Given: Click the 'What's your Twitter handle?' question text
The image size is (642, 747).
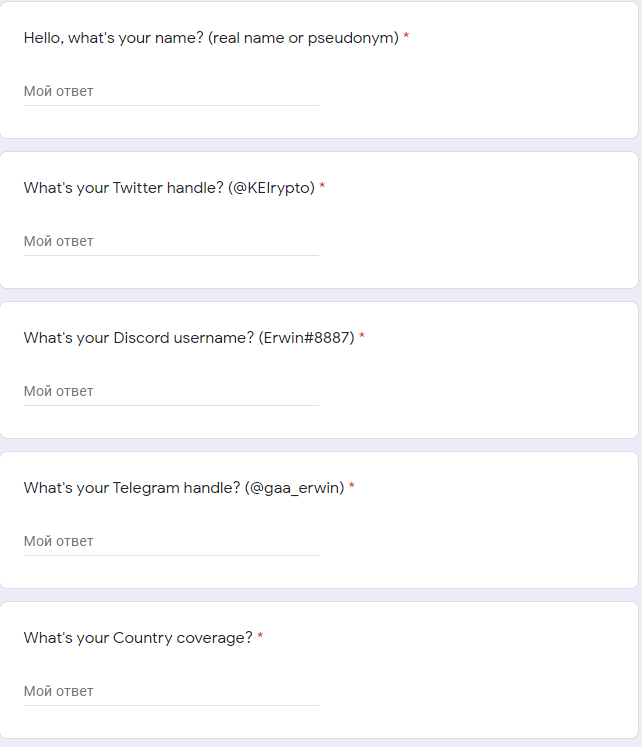Looking at the screenshot, I should pyautogui.click(x=123, y=188).
